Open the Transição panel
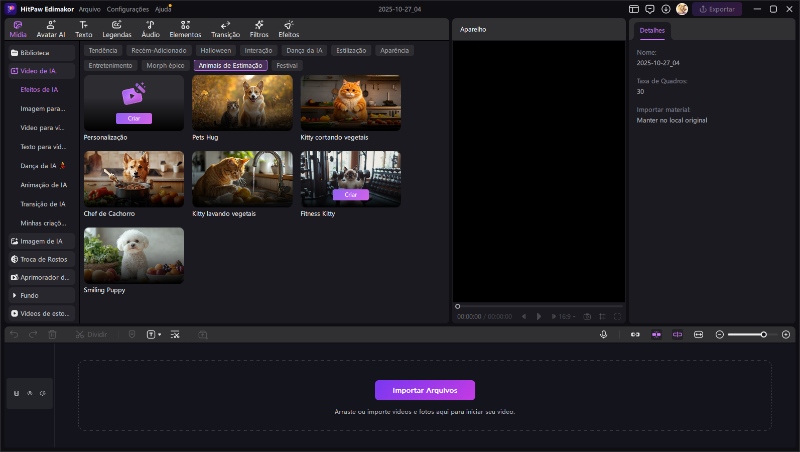This screenshot has width=800, height=452. [225, 28]
